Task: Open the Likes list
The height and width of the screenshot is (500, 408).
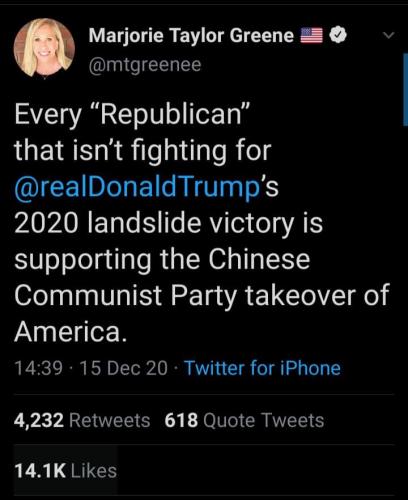Action: click(65, 471)
